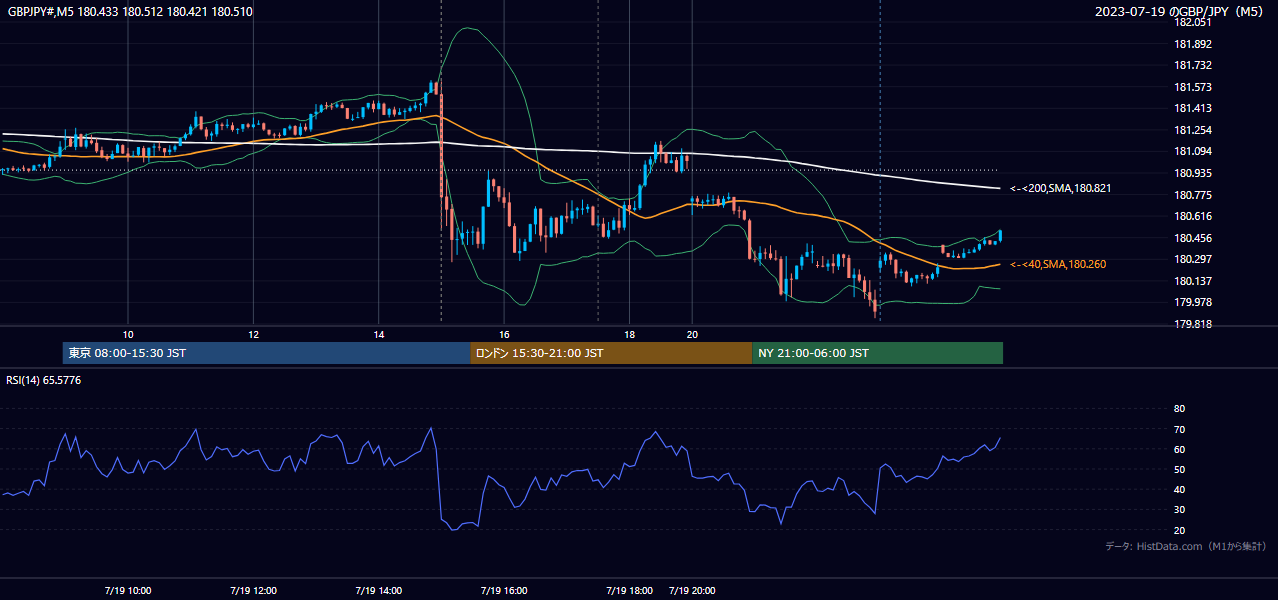Click the 7/19 18:00 date axis label

click(629, 590)
